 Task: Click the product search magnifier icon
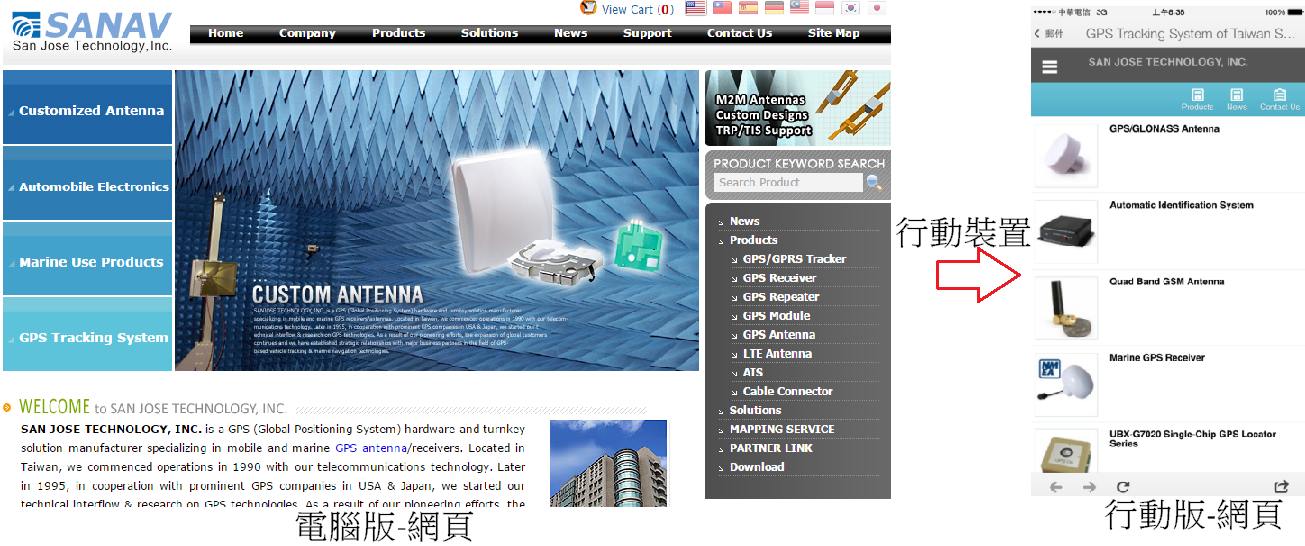tap(874, 182)
